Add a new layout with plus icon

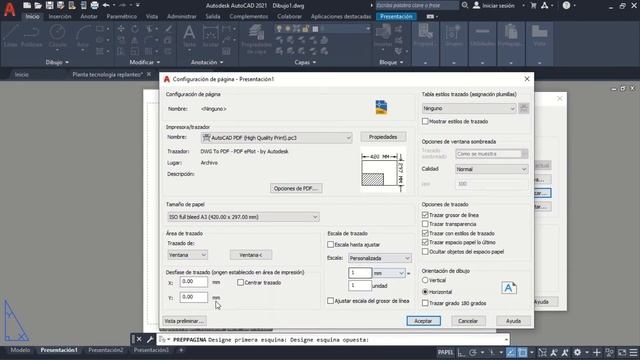(x=181, y=350)
